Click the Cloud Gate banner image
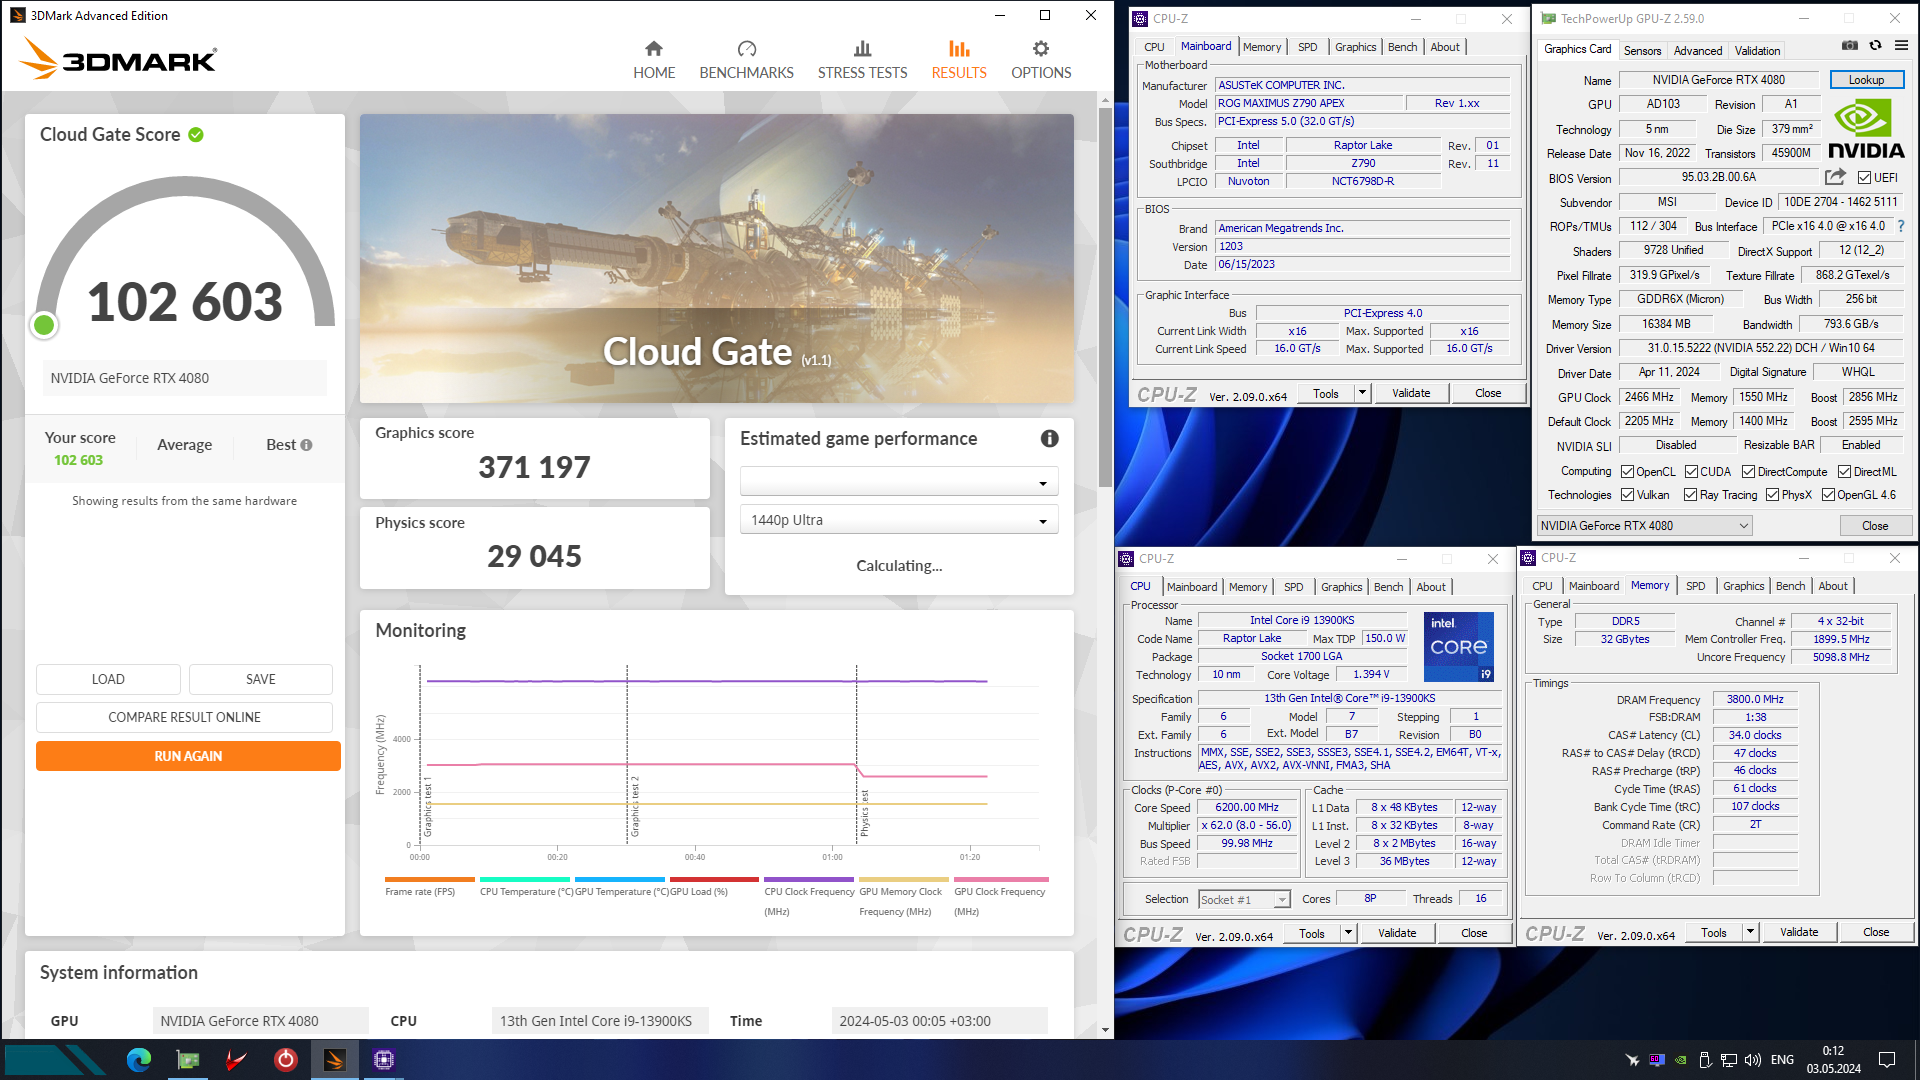1920x1080 pixels. click(x=716, y=258)
